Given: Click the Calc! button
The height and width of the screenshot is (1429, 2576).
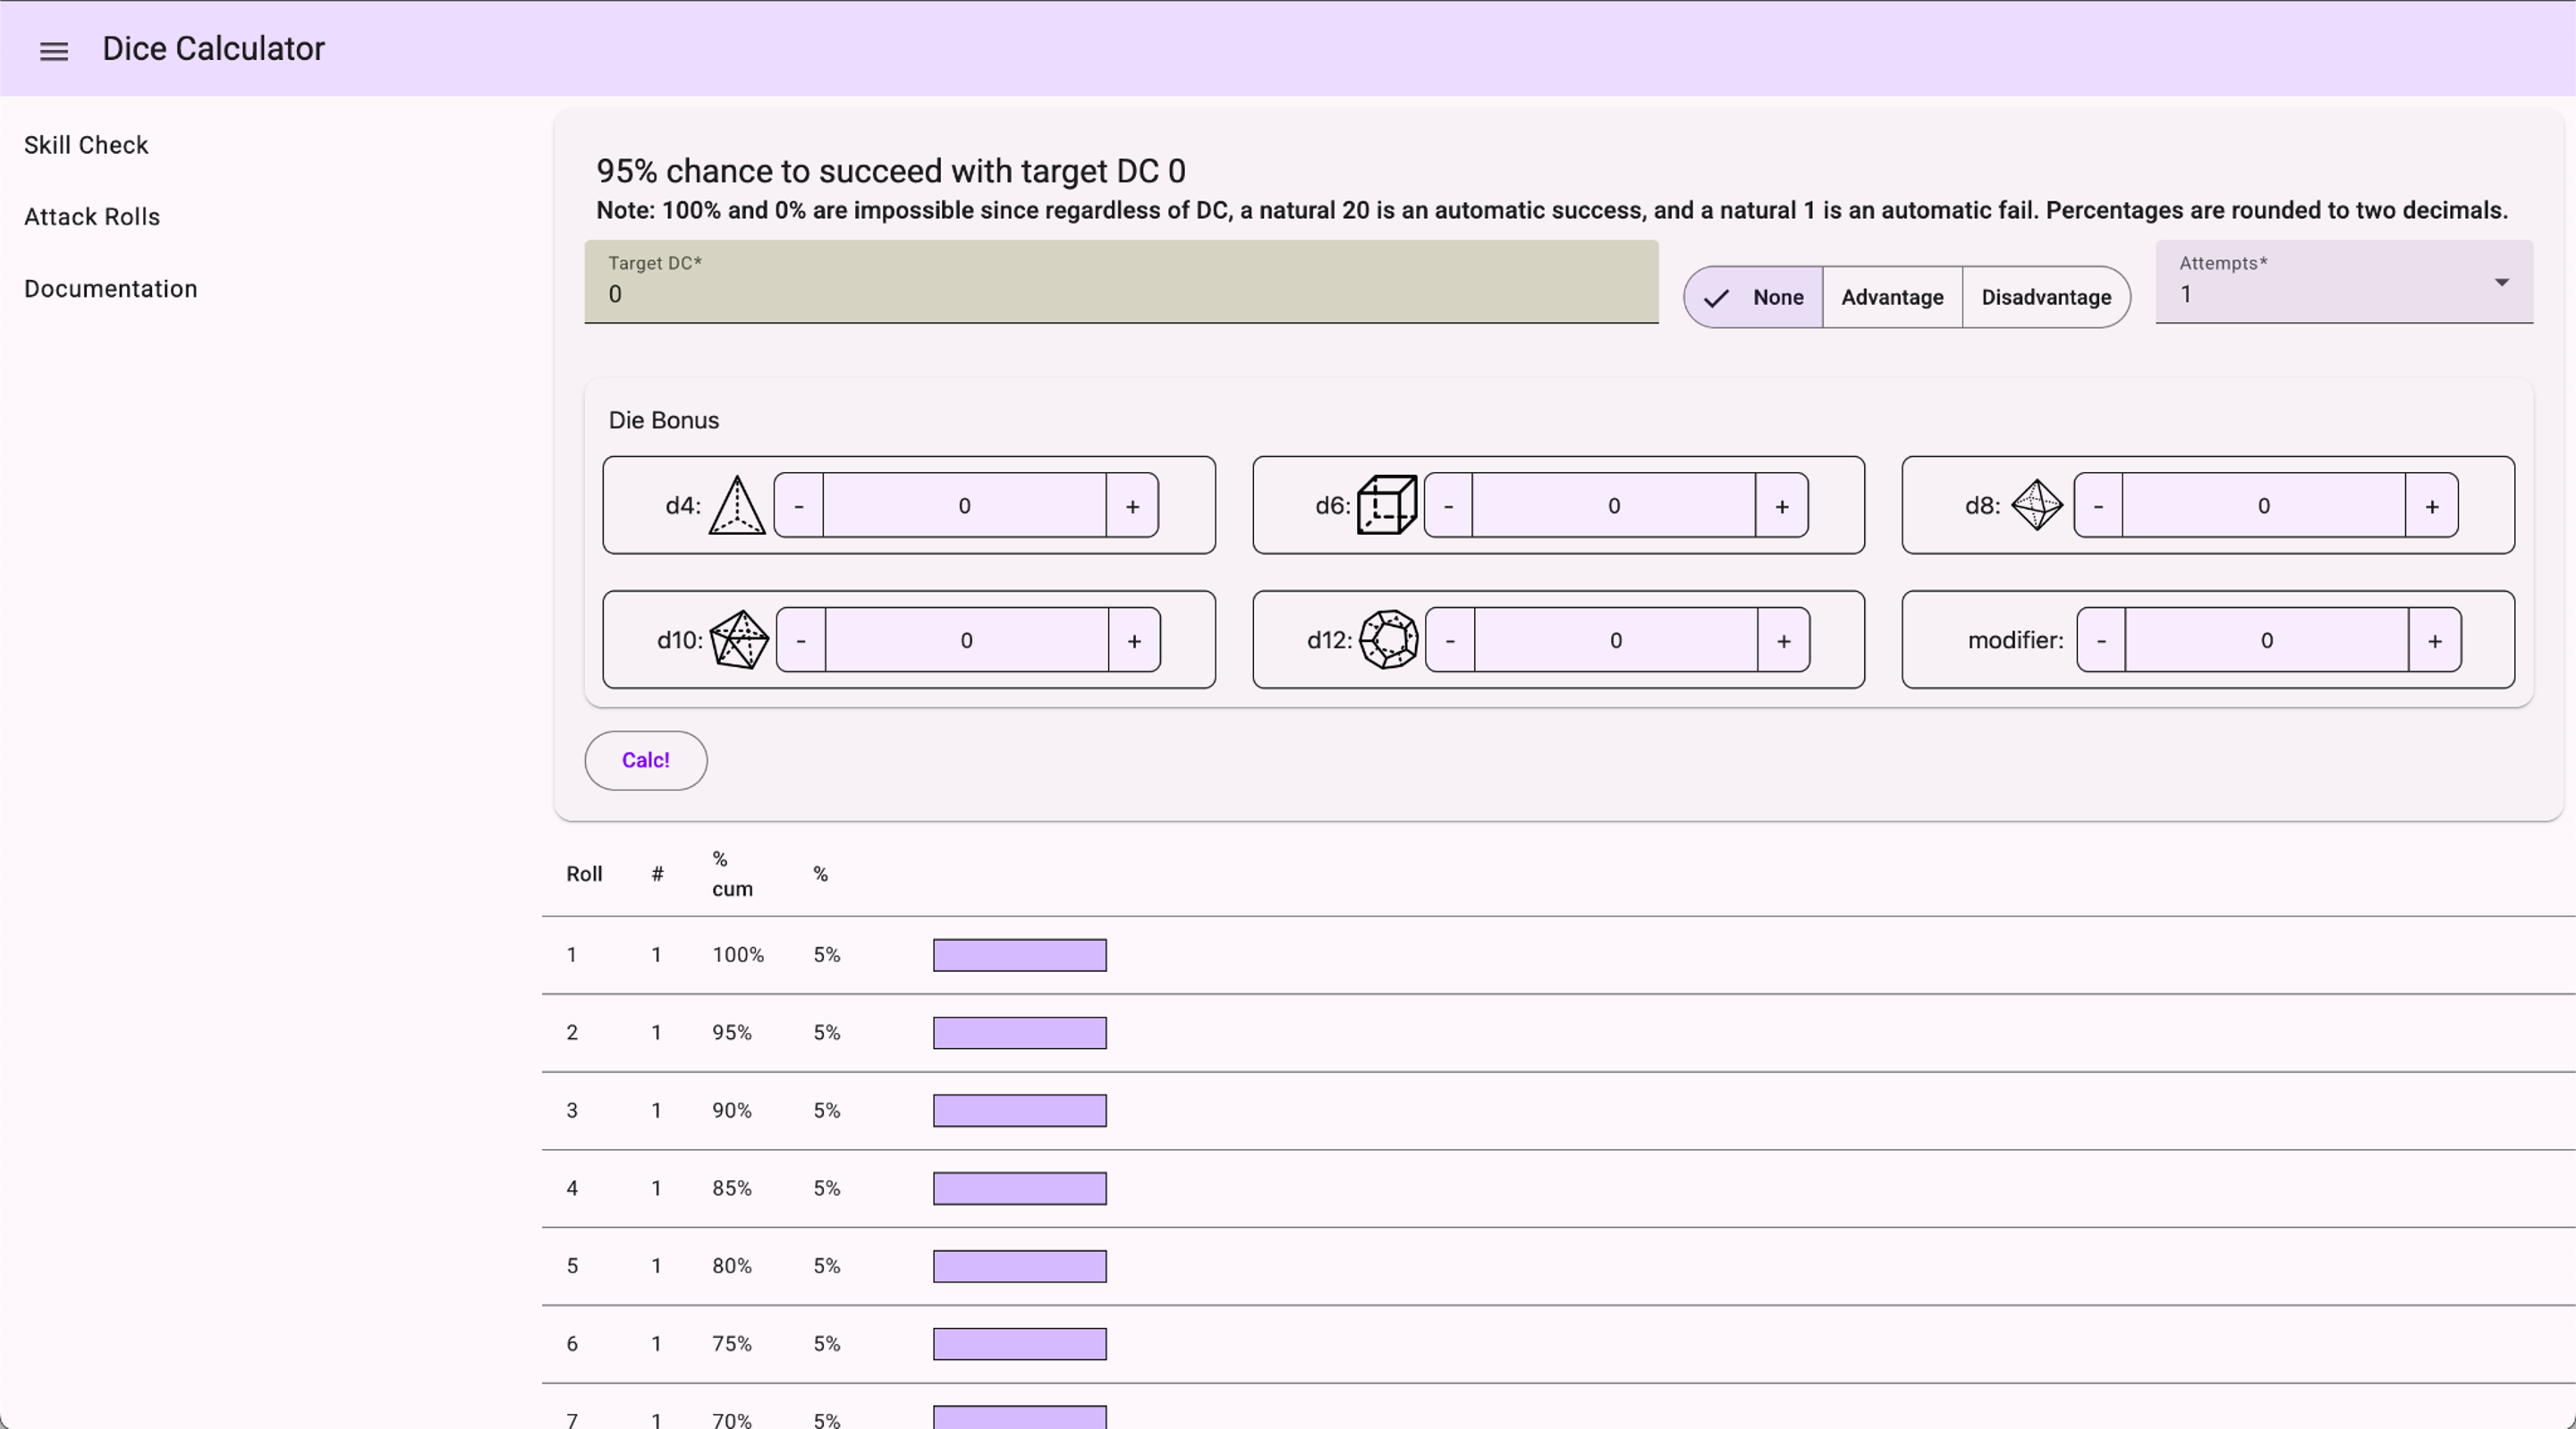Looking at the screenshot, I should point(646,760).
